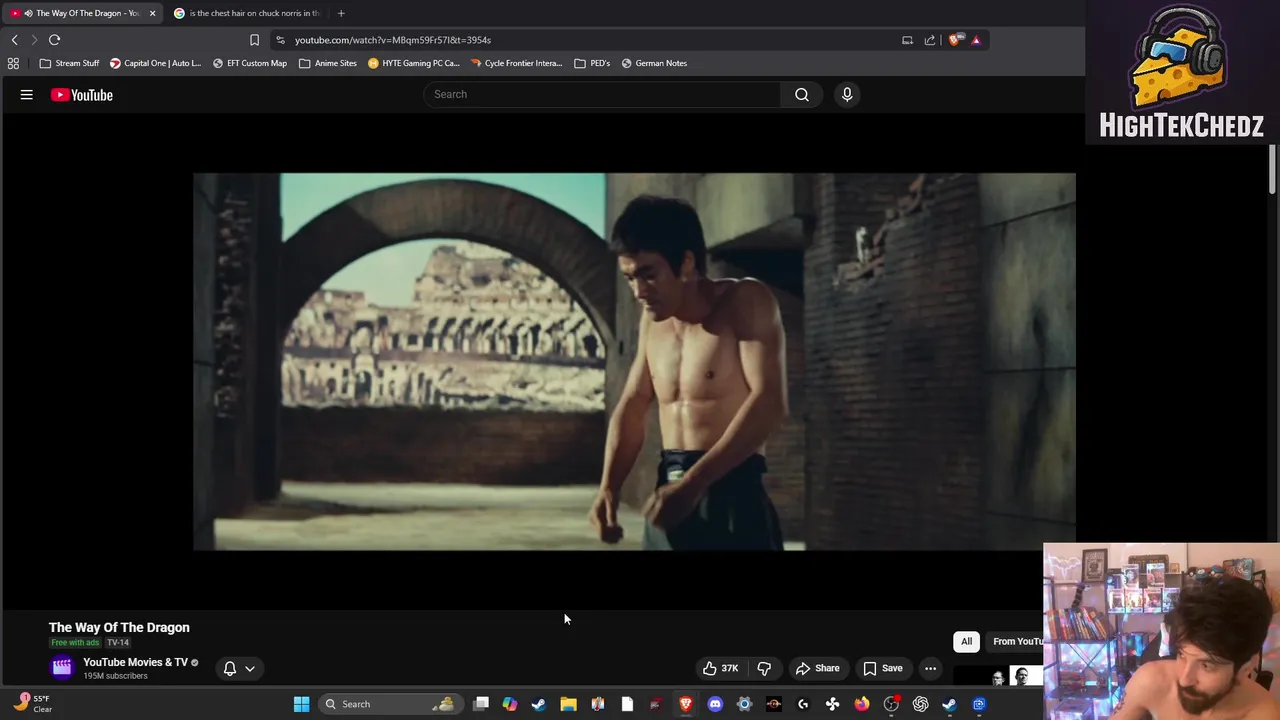Open the Stream Stuff bookmark folder
The image size is (1280, 720).
click(69, 63)
